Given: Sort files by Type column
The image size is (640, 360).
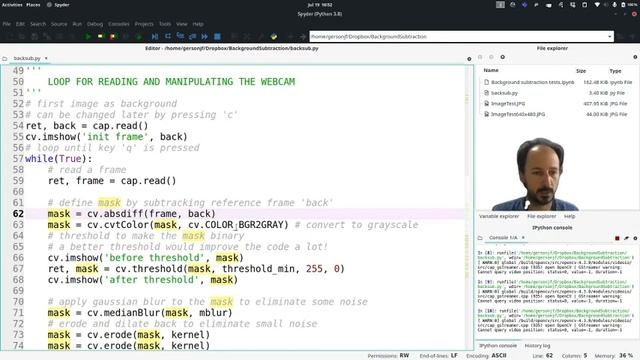Looking at the screenshot, I should (x=615, y=71).
